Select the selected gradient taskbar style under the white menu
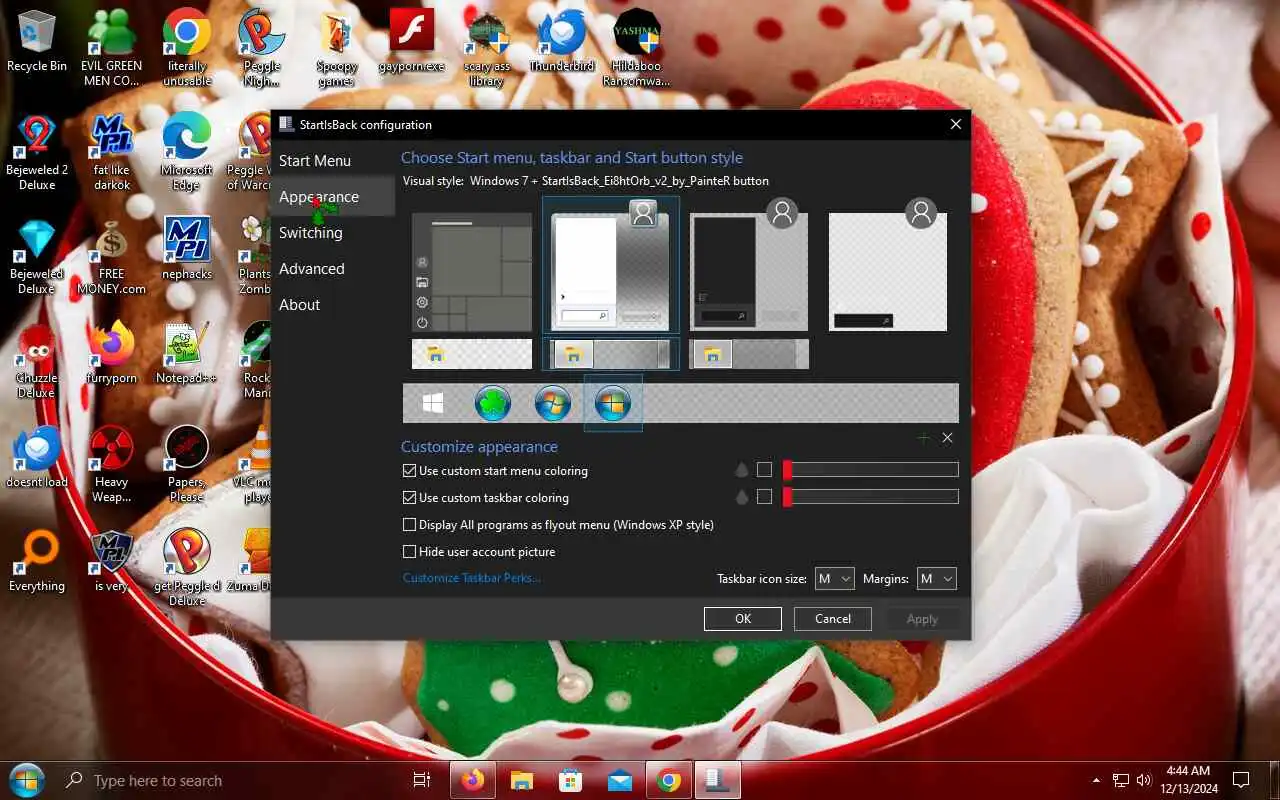 pos(610,354)
